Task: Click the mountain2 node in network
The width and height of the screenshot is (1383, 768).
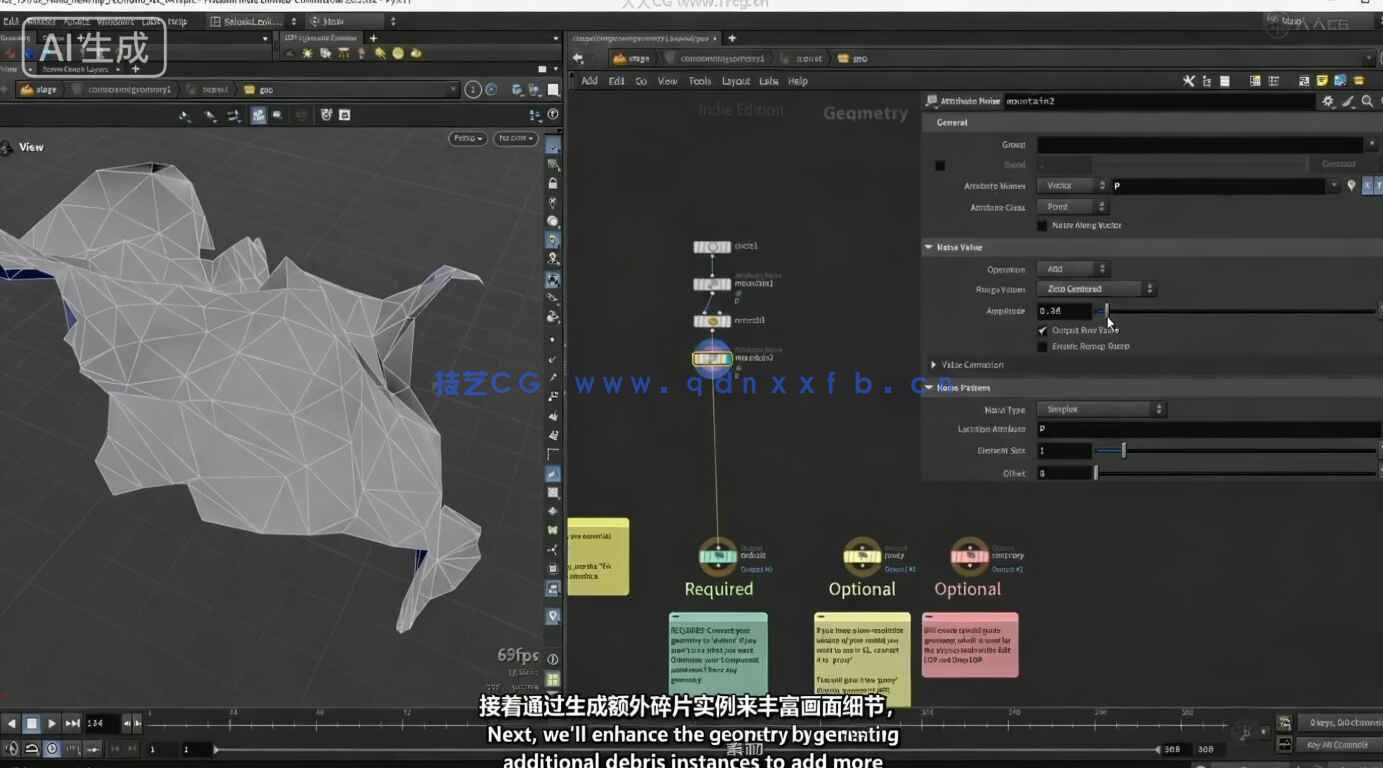Action: 712,358
